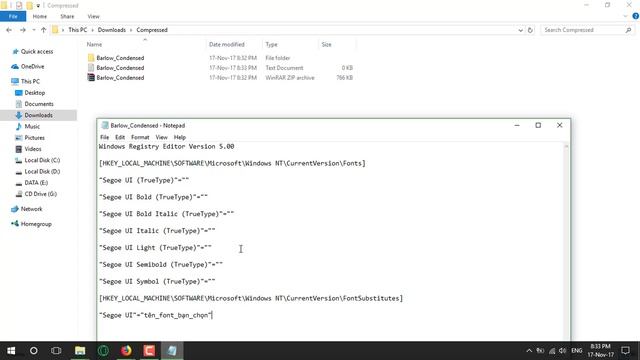Expand the address bar history dropdown
Image resolution: width=640 pixels, height=360 pixels.
520,30
